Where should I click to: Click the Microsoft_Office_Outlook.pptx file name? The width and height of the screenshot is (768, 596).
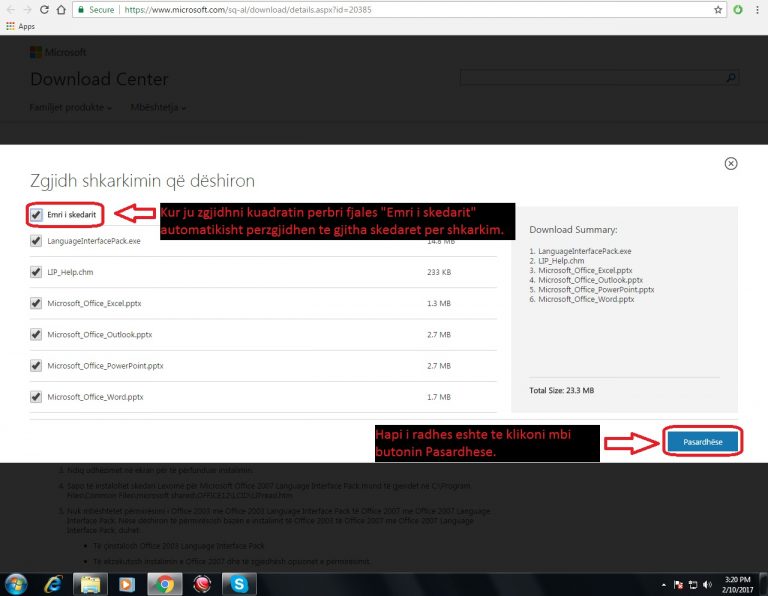click(x=99, y=335)
